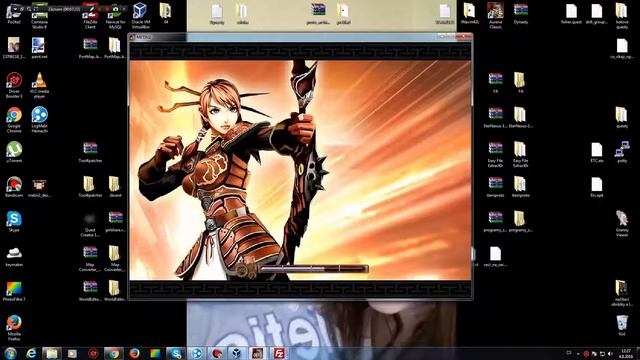This screenshot has width=640, height=360.
Task: Open VirtualBox from the taskbar
Action: coord(237,353)
